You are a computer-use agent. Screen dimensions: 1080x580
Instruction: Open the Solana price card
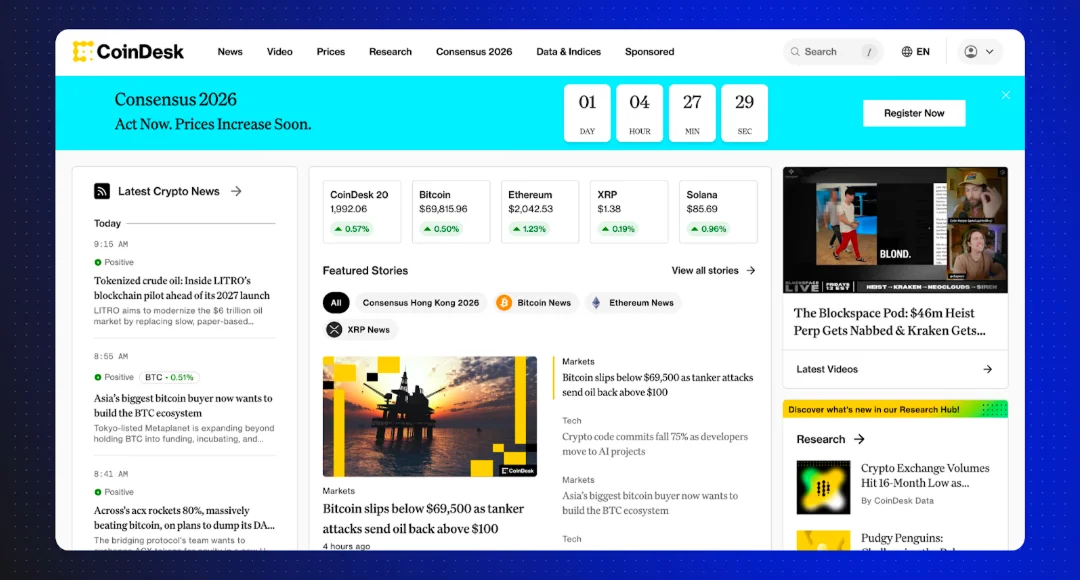(x=718, y=211)
